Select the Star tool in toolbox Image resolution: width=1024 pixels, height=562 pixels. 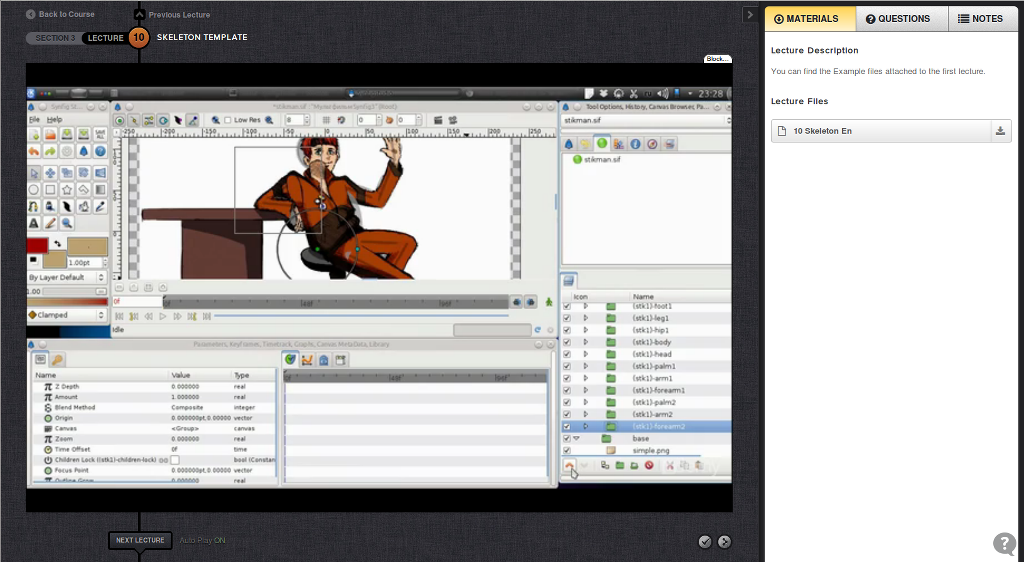pos(67,189)
